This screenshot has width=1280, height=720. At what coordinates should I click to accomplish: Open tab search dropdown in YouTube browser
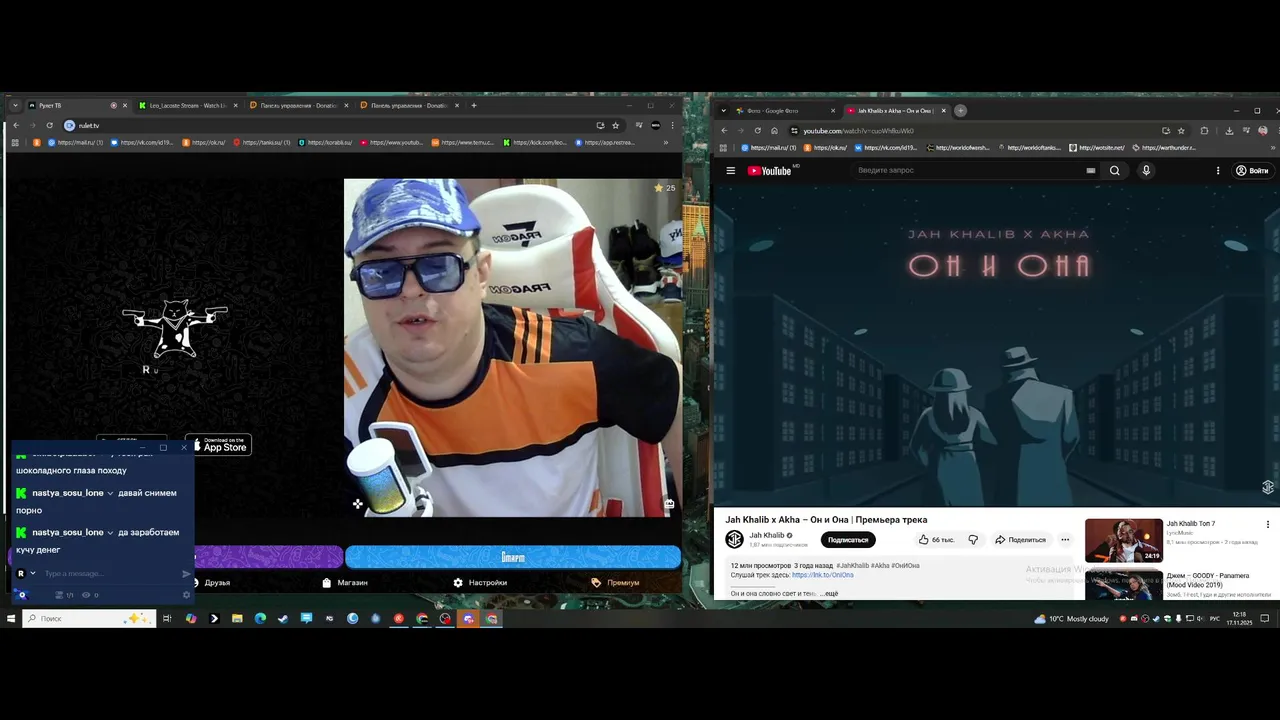(x=724, y=111)
